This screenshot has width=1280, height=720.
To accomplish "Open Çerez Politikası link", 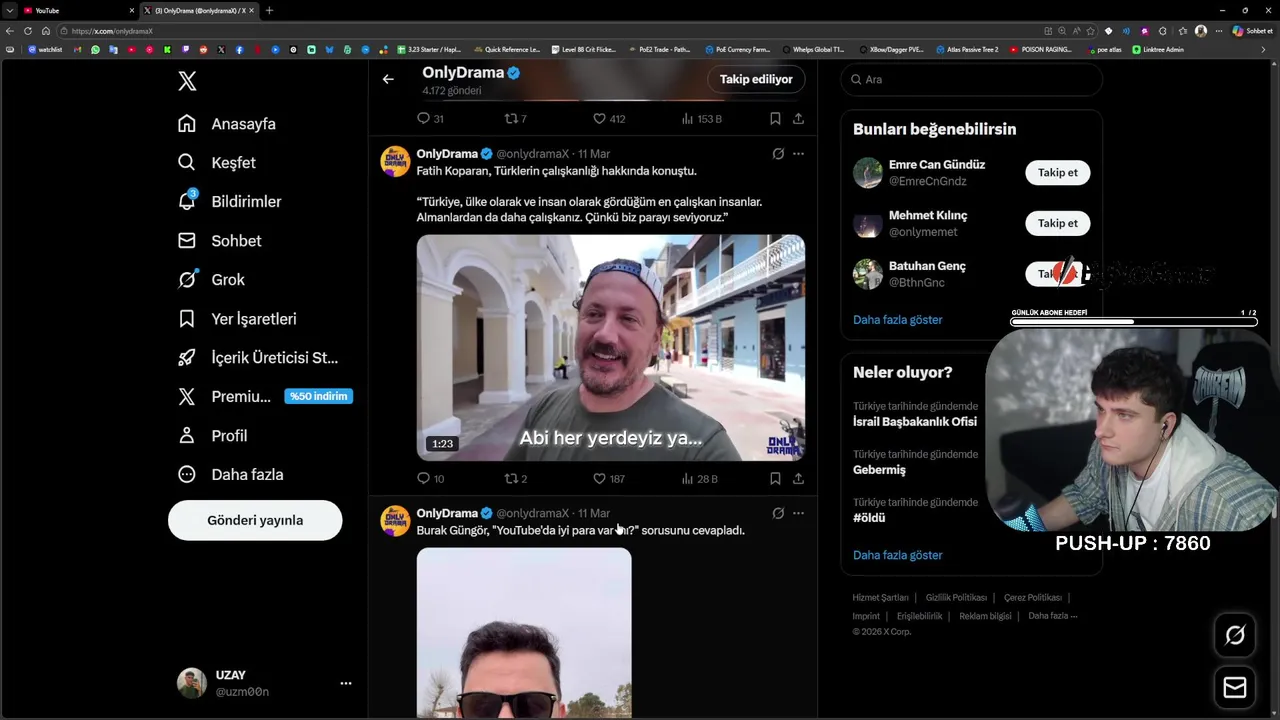I will click(1033, 598).
